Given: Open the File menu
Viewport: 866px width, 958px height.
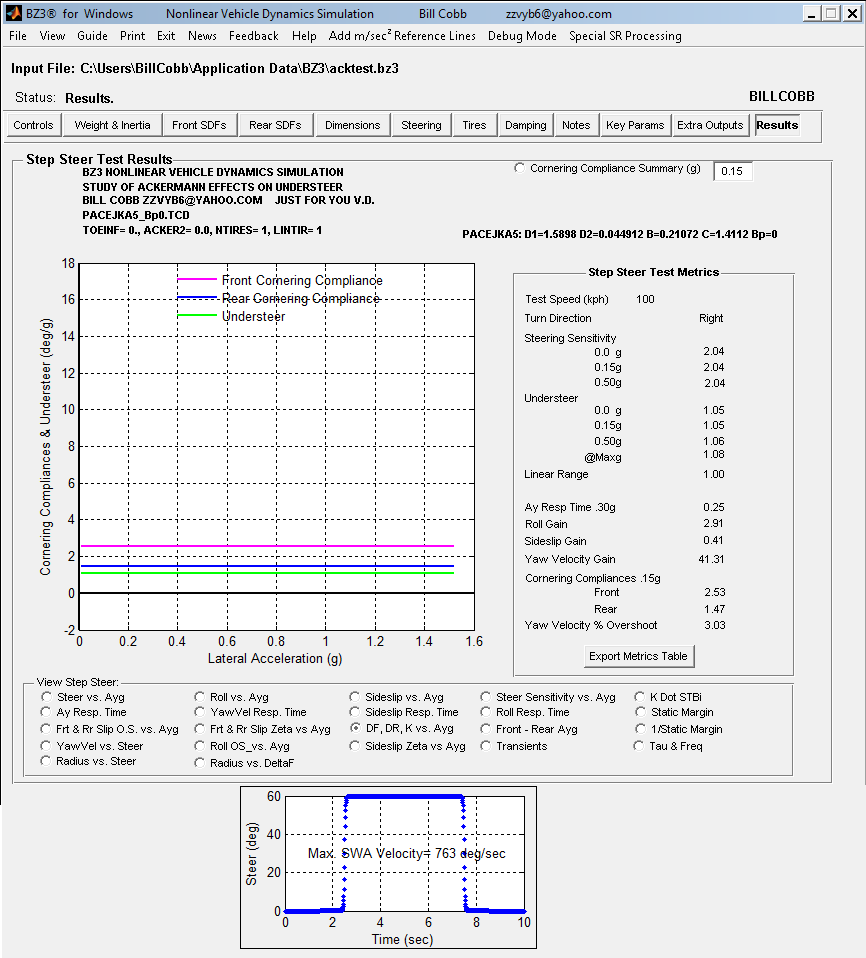Looking at the screenshot, I should tap(18, 36).
